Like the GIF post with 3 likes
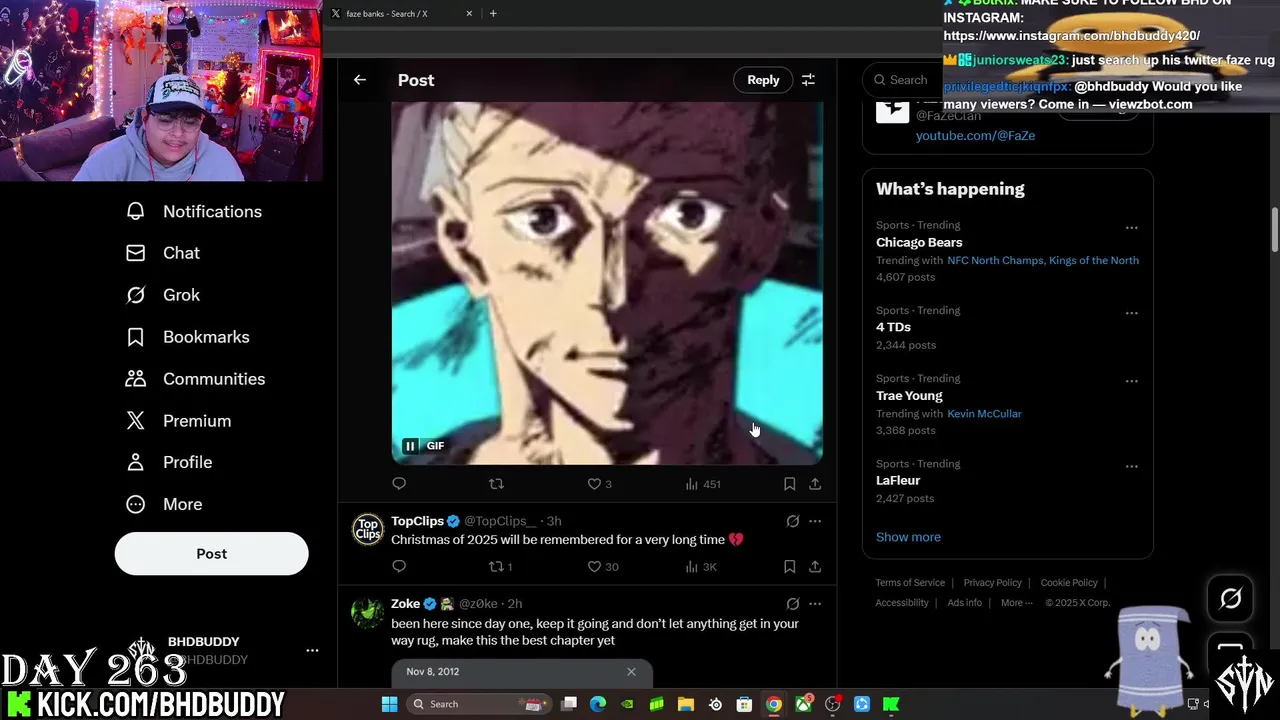 [x=599, y=484]
